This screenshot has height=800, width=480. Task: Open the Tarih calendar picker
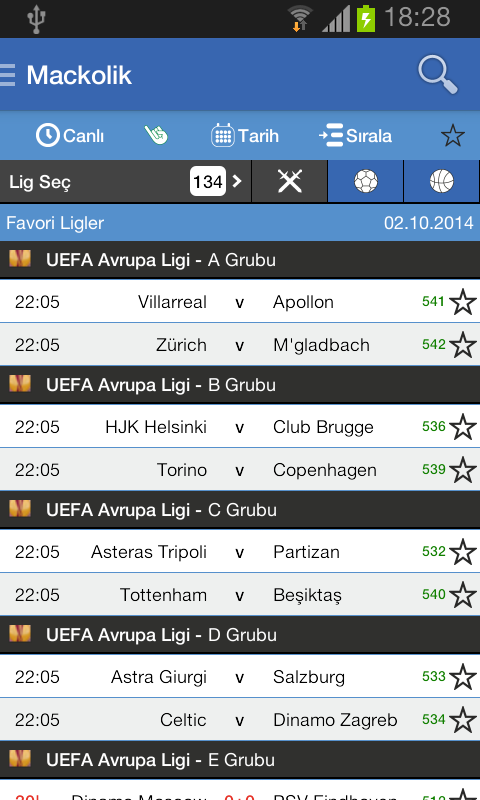(245, 136)
